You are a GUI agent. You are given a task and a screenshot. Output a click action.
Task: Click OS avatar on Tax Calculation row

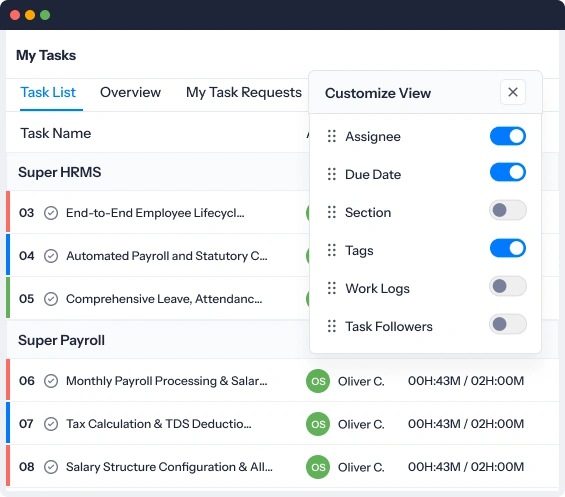(x=318, y=424)
